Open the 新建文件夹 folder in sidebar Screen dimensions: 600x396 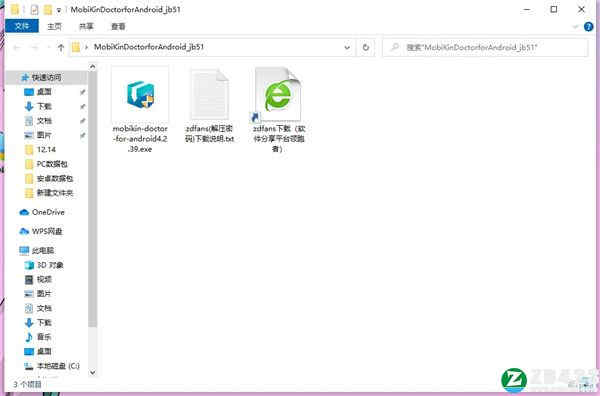point(55,193)
